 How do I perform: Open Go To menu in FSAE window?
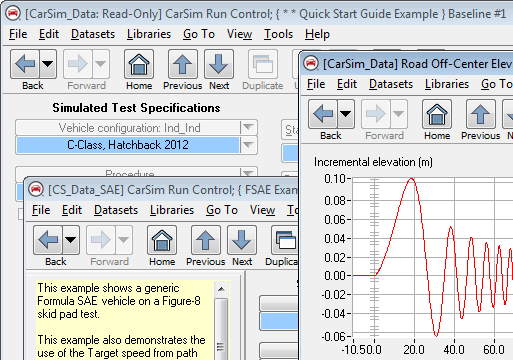pos(222,210)
